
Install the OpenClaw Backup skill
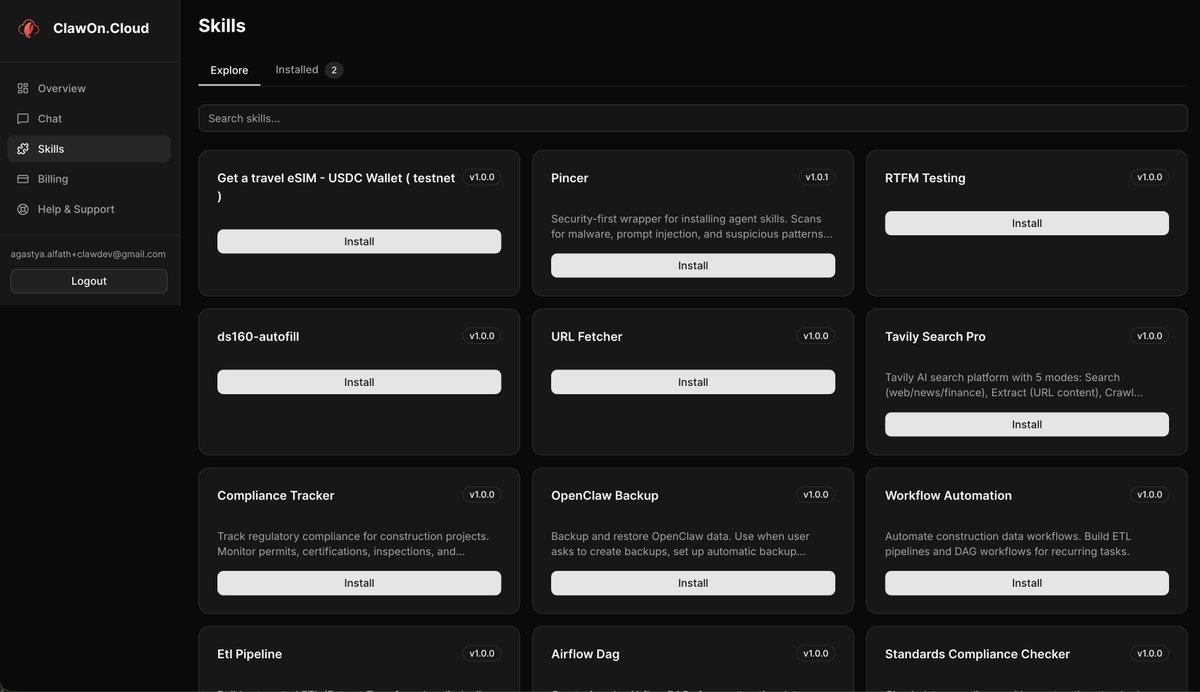(692, 582)
